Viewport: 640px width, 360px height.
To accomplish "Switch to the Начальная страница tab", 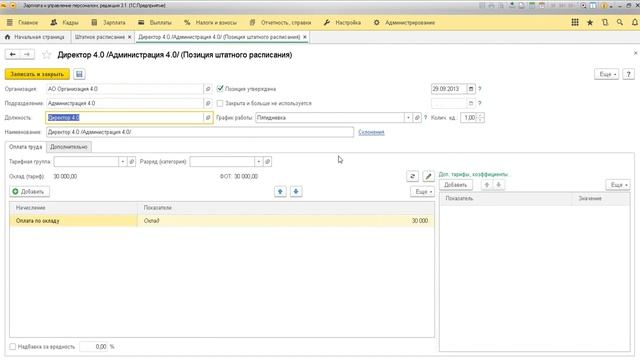I will (x=35, y=37).
